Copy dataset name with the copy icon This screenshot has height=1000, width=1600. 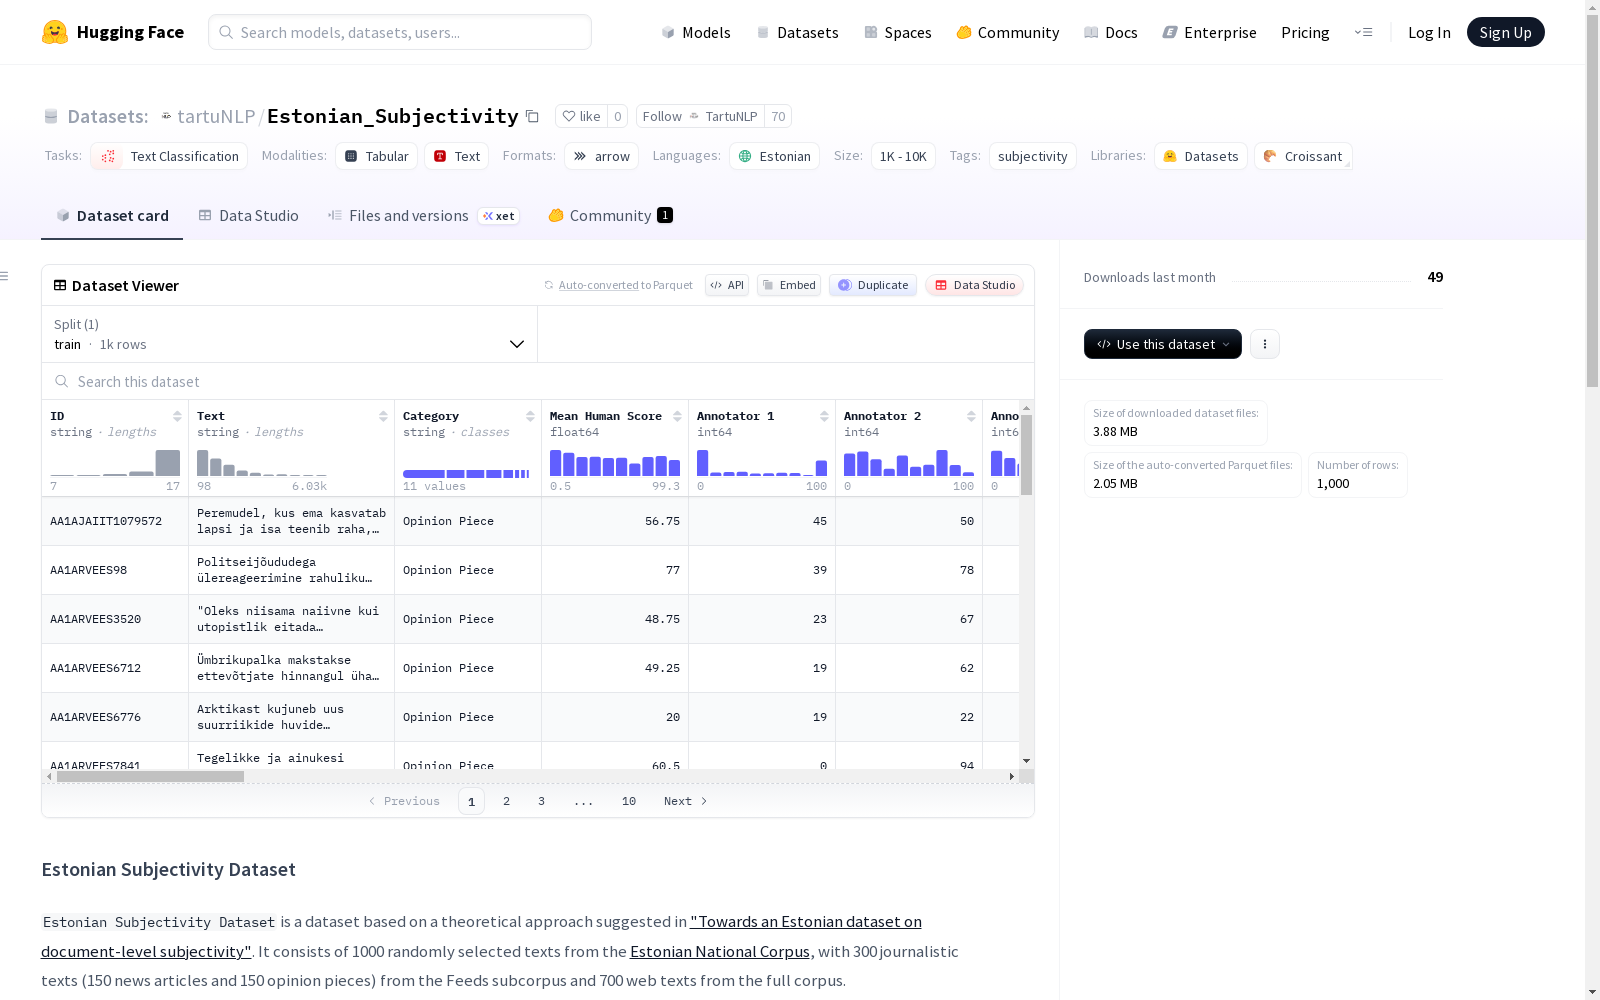tap(533, 117)
